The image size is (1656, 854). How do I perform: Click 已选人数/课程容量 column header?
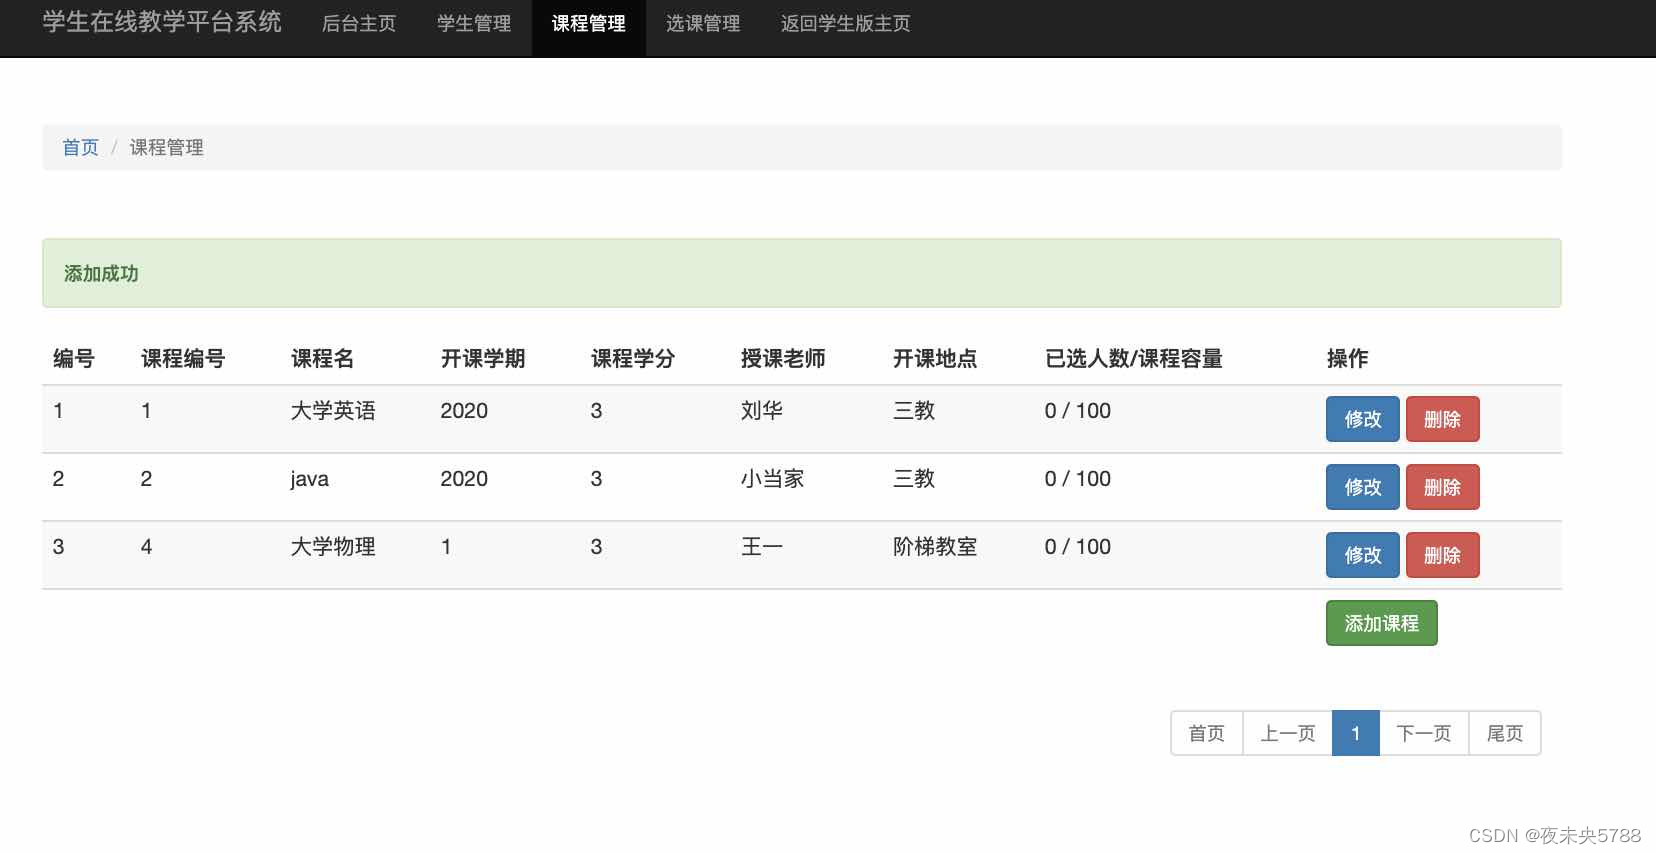click(x=1134, y=358)
